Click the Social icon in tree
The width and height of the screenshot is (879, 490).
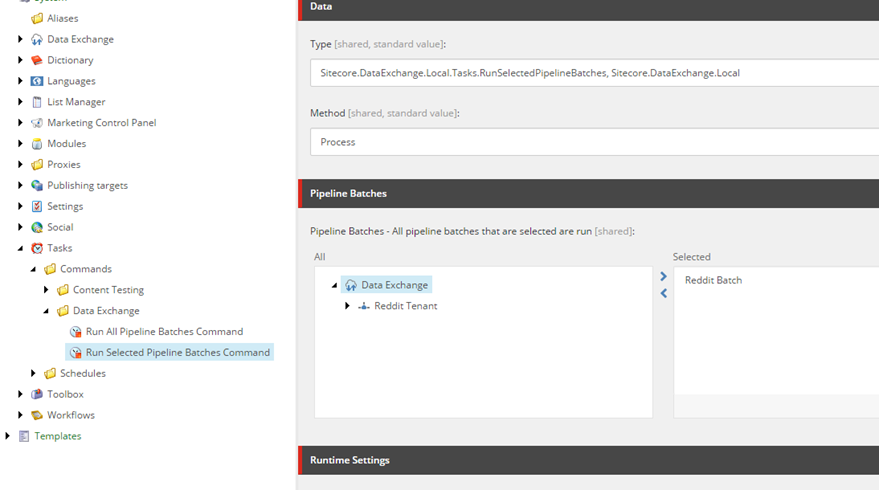coord(37,227)
